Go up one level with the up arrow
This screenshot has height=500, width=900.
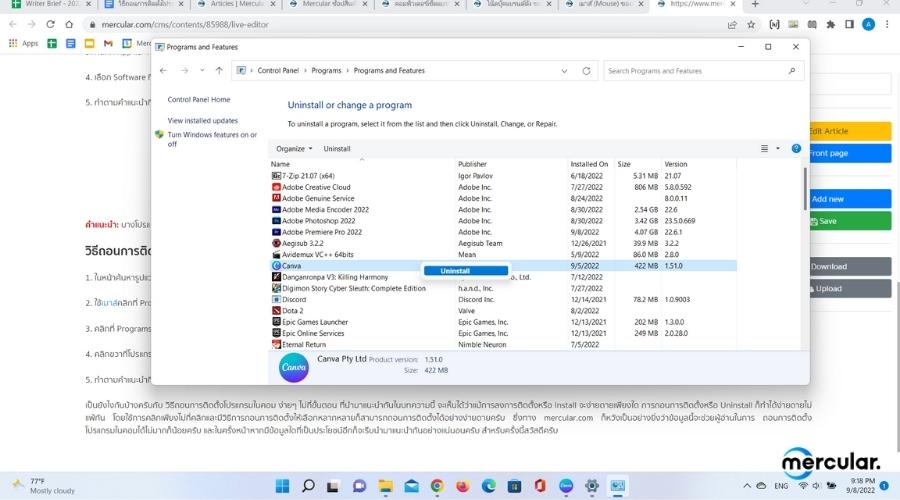point(219,71)
